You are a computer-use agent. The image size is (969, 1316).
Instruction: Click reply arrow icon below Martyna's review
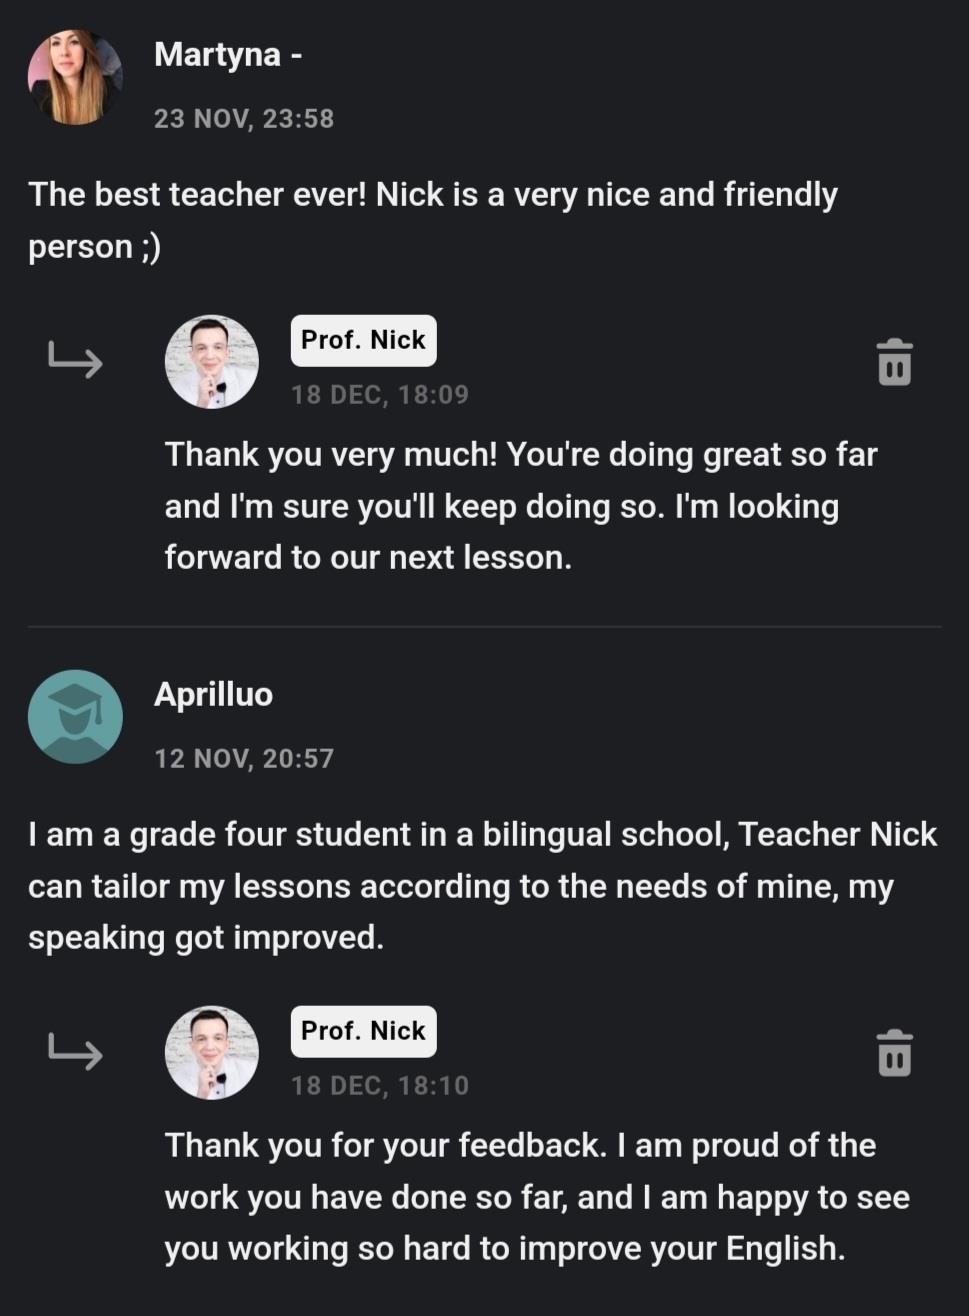pyautogui.click(x=75, y=359)
